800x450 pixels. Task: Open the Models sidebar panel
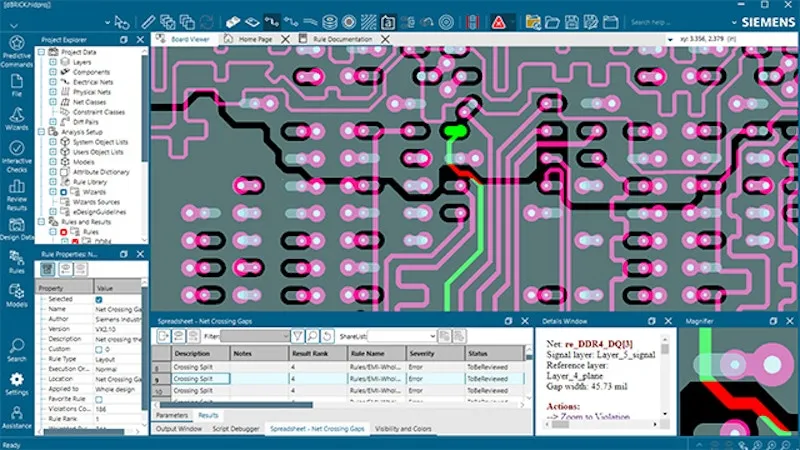[16, 295]
